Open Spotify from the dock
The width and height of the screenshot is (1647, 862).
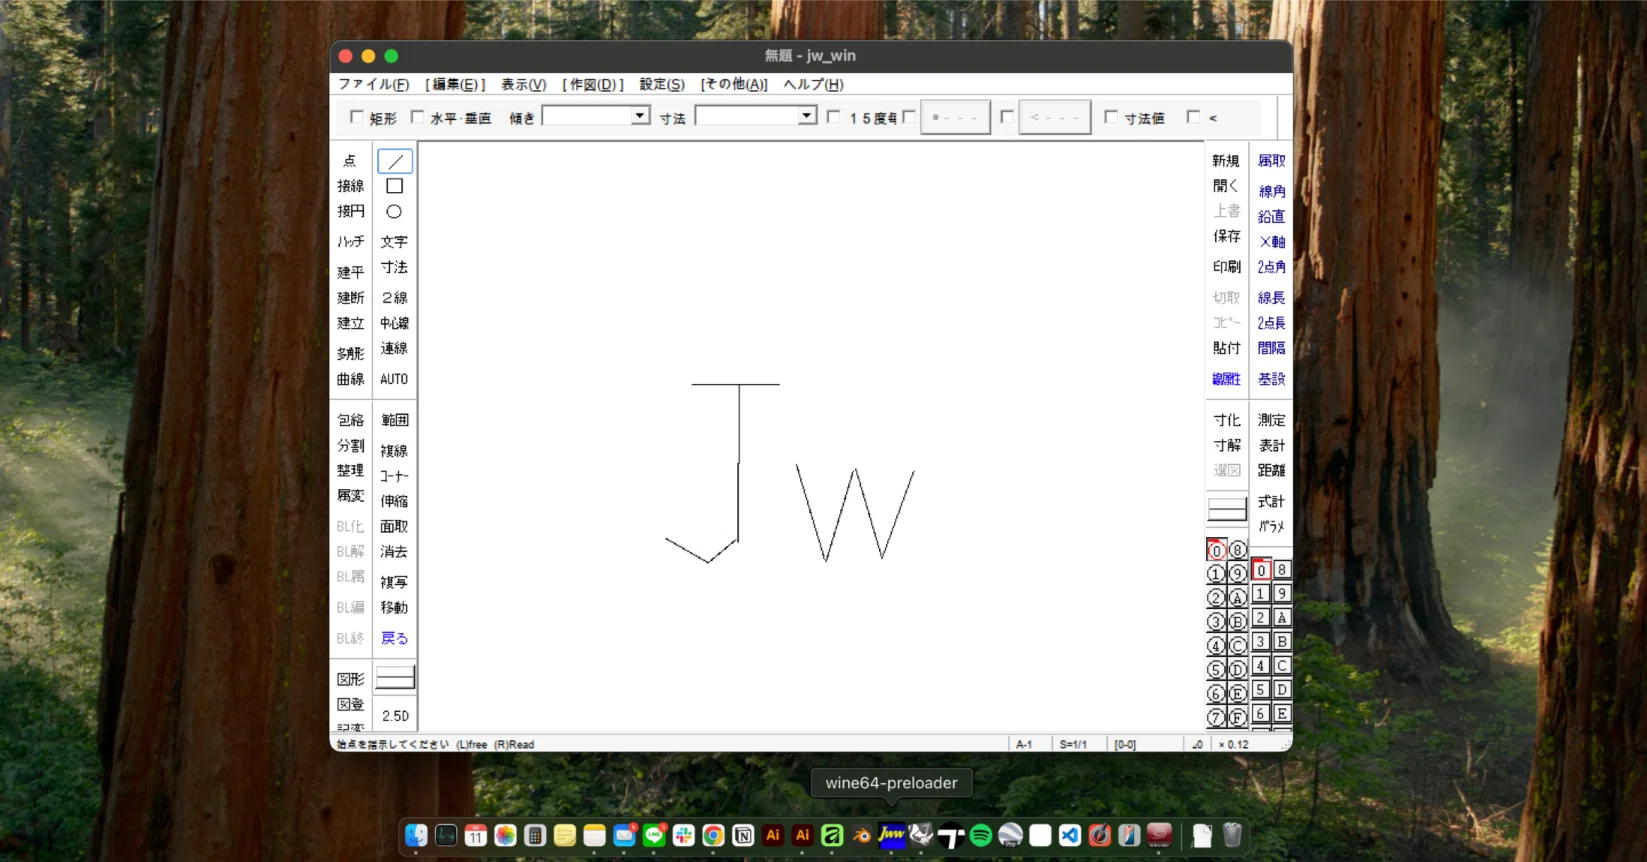[x=981, y=835]
